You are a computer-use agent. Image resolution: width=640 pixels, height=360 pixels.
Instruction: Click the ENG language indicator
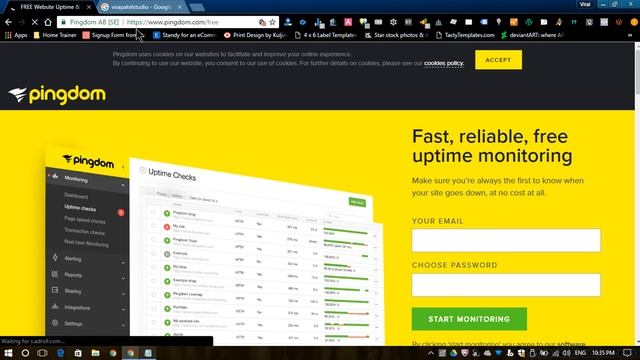pos(580,353)
